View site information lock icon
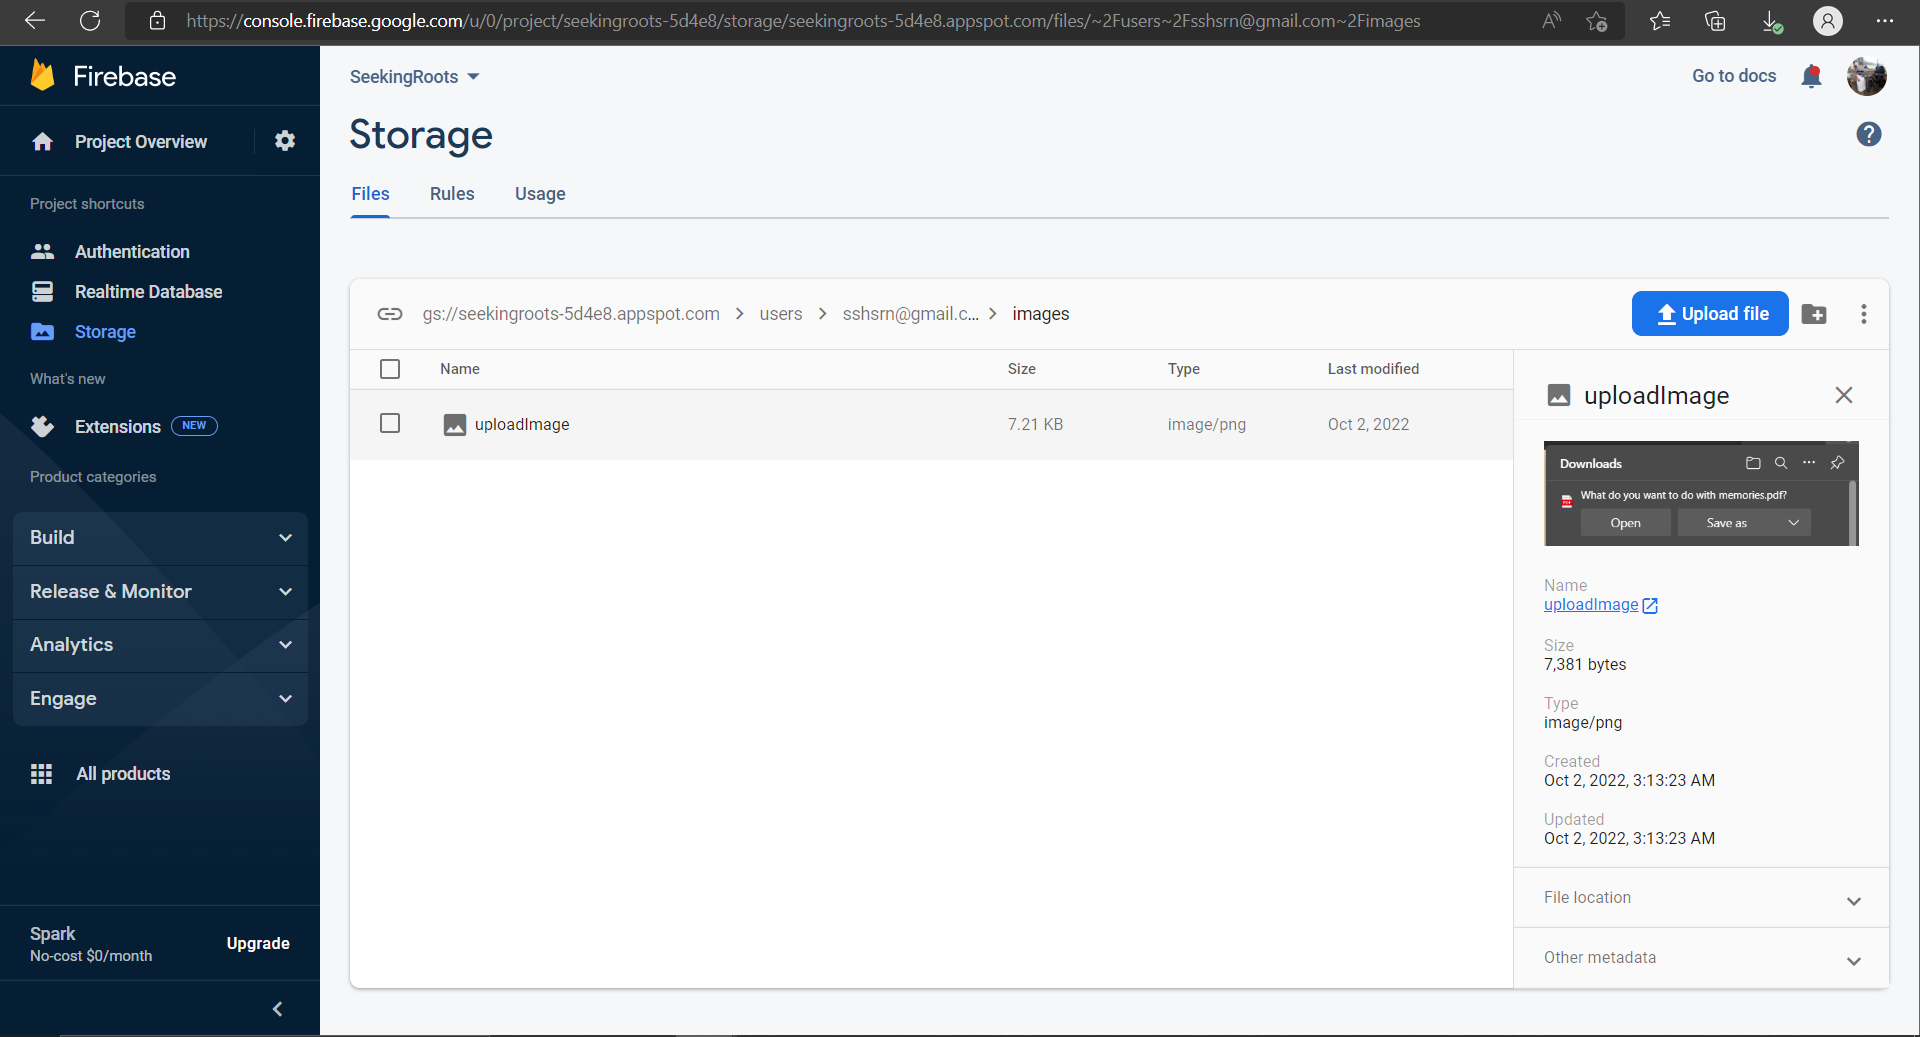 click(157, 21)
